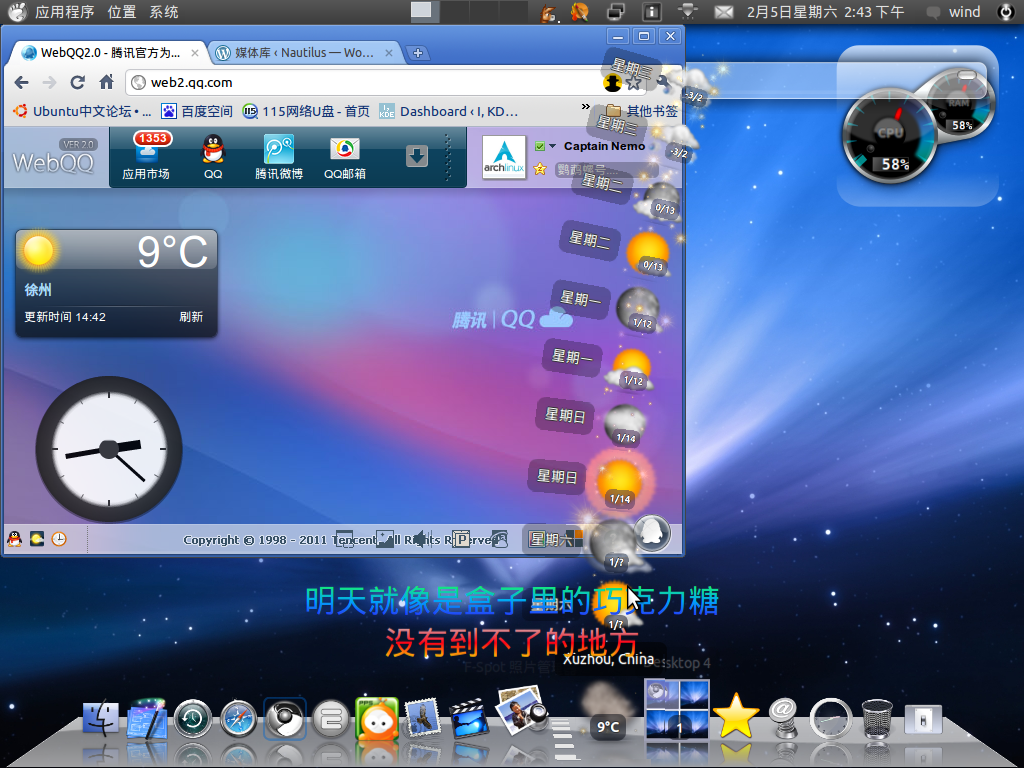Launch the iMovie clapperboard icon in the dock
Image resolution: width=1024 pixels, height=768 pixels.
(x=469, y=718)
